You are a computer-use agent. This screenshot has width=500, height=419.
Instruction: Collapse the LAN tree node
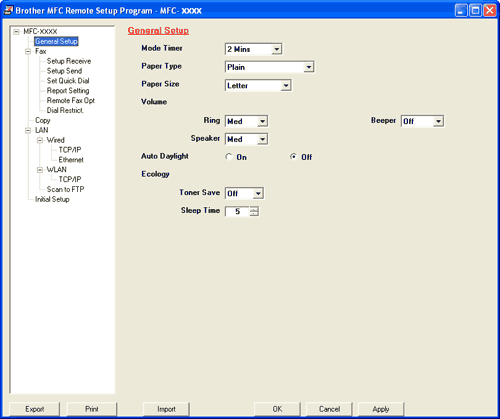click(x=28, y=130)
